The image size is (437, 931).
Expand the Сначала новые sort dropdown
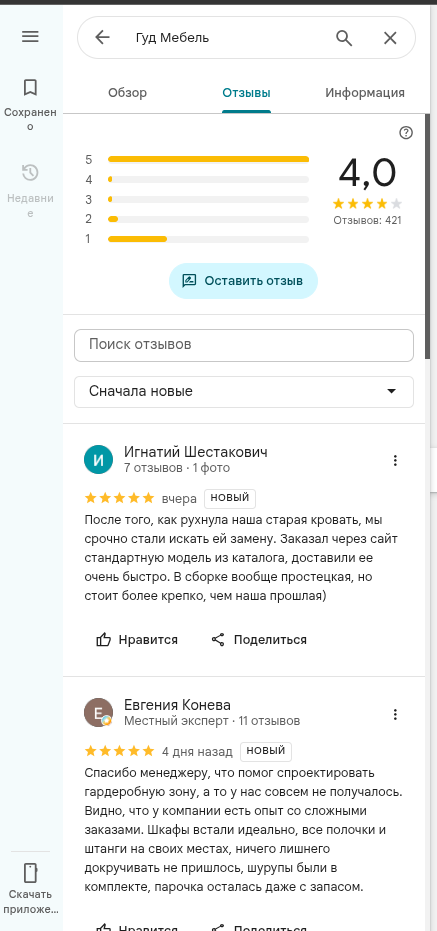point(243,391)
